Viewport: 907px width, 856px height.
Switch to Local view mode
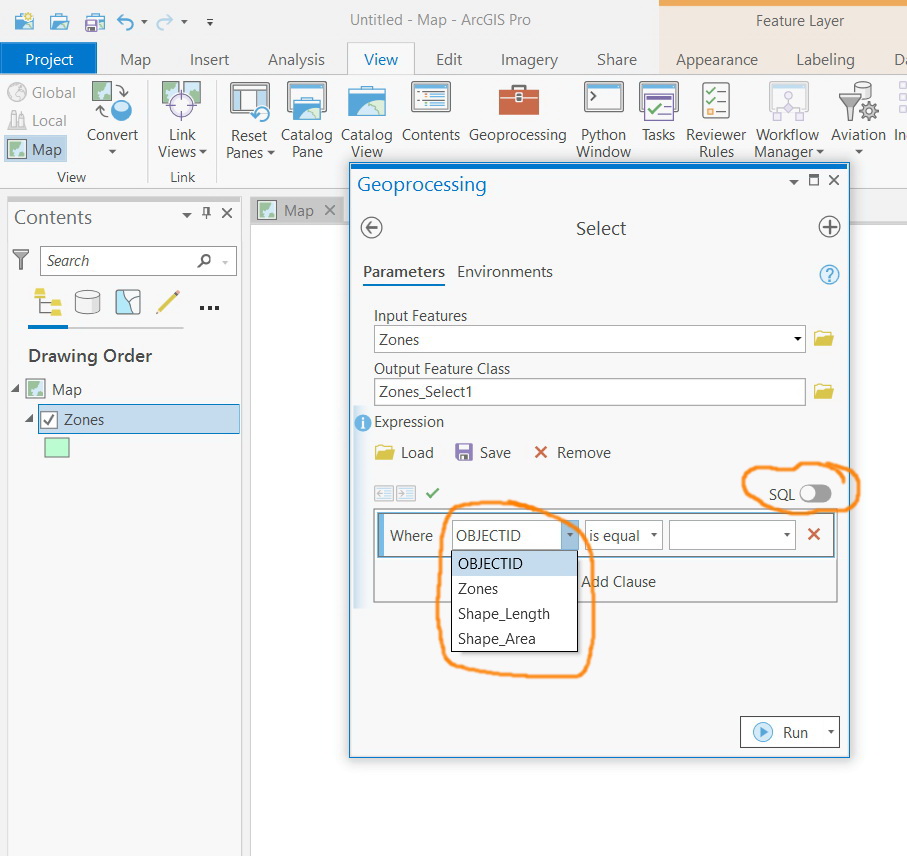(x=38, y=120)
